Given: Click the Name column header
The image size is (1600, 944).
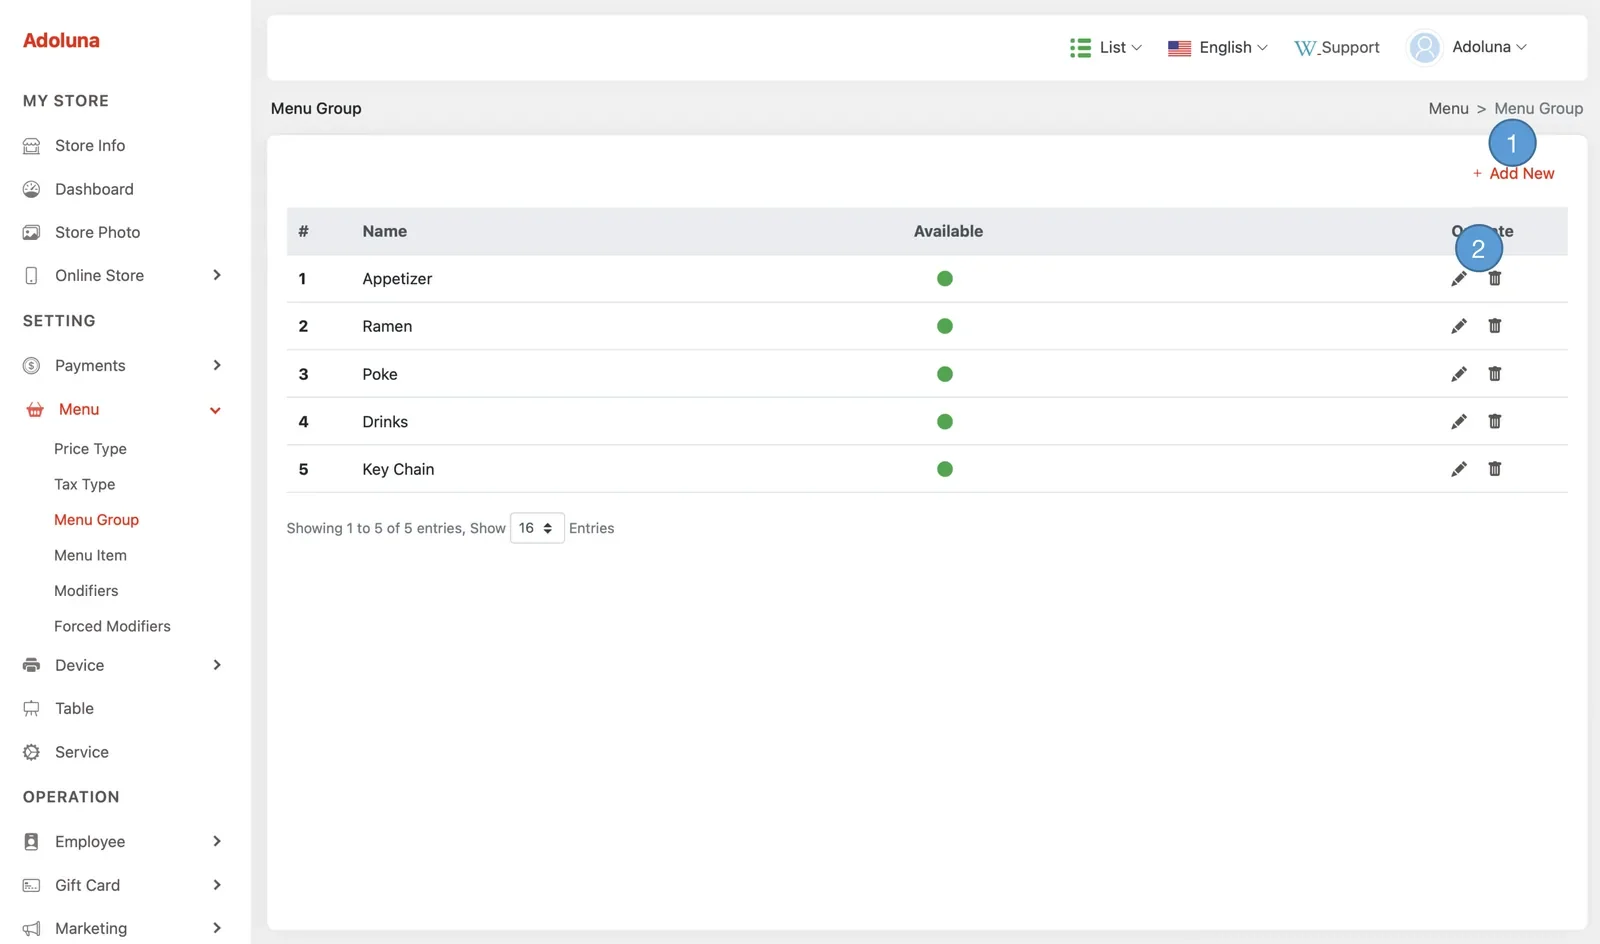Looking at the screenshot, I should click(385, 231).
